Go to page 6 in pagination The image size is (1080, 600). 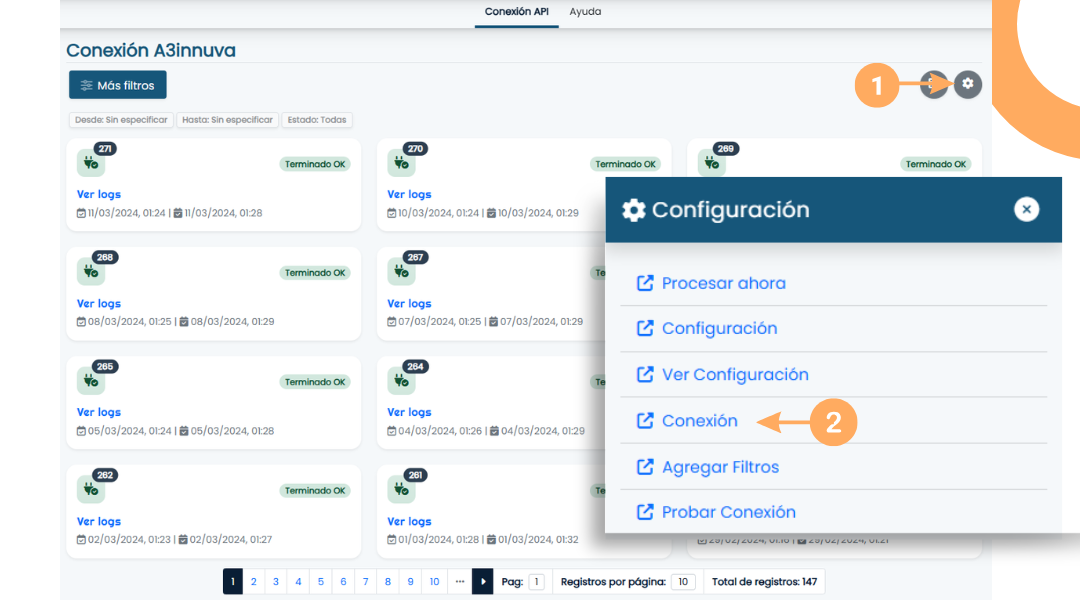[343, 581]
